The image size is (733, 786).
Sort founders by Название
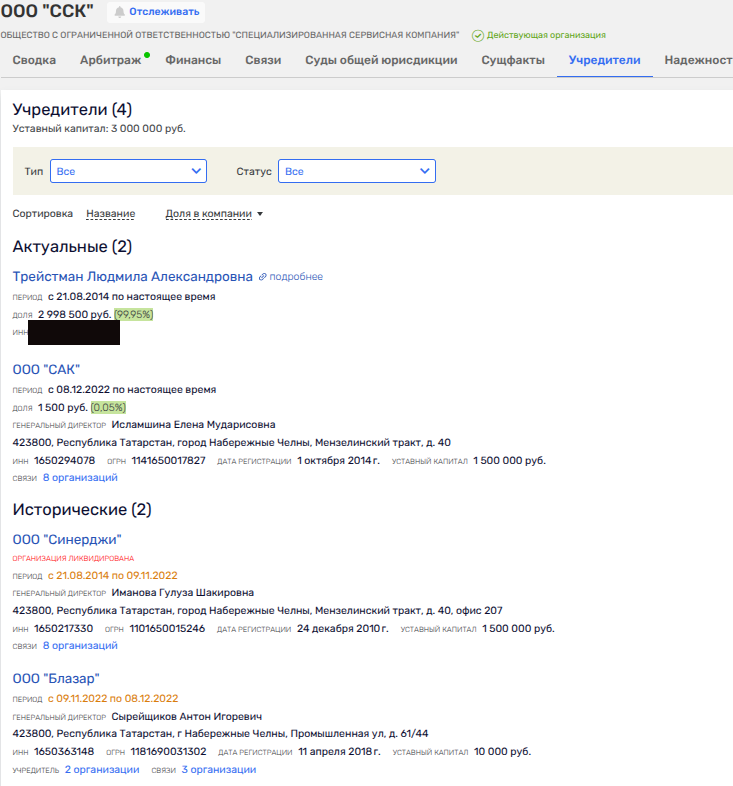110,214
